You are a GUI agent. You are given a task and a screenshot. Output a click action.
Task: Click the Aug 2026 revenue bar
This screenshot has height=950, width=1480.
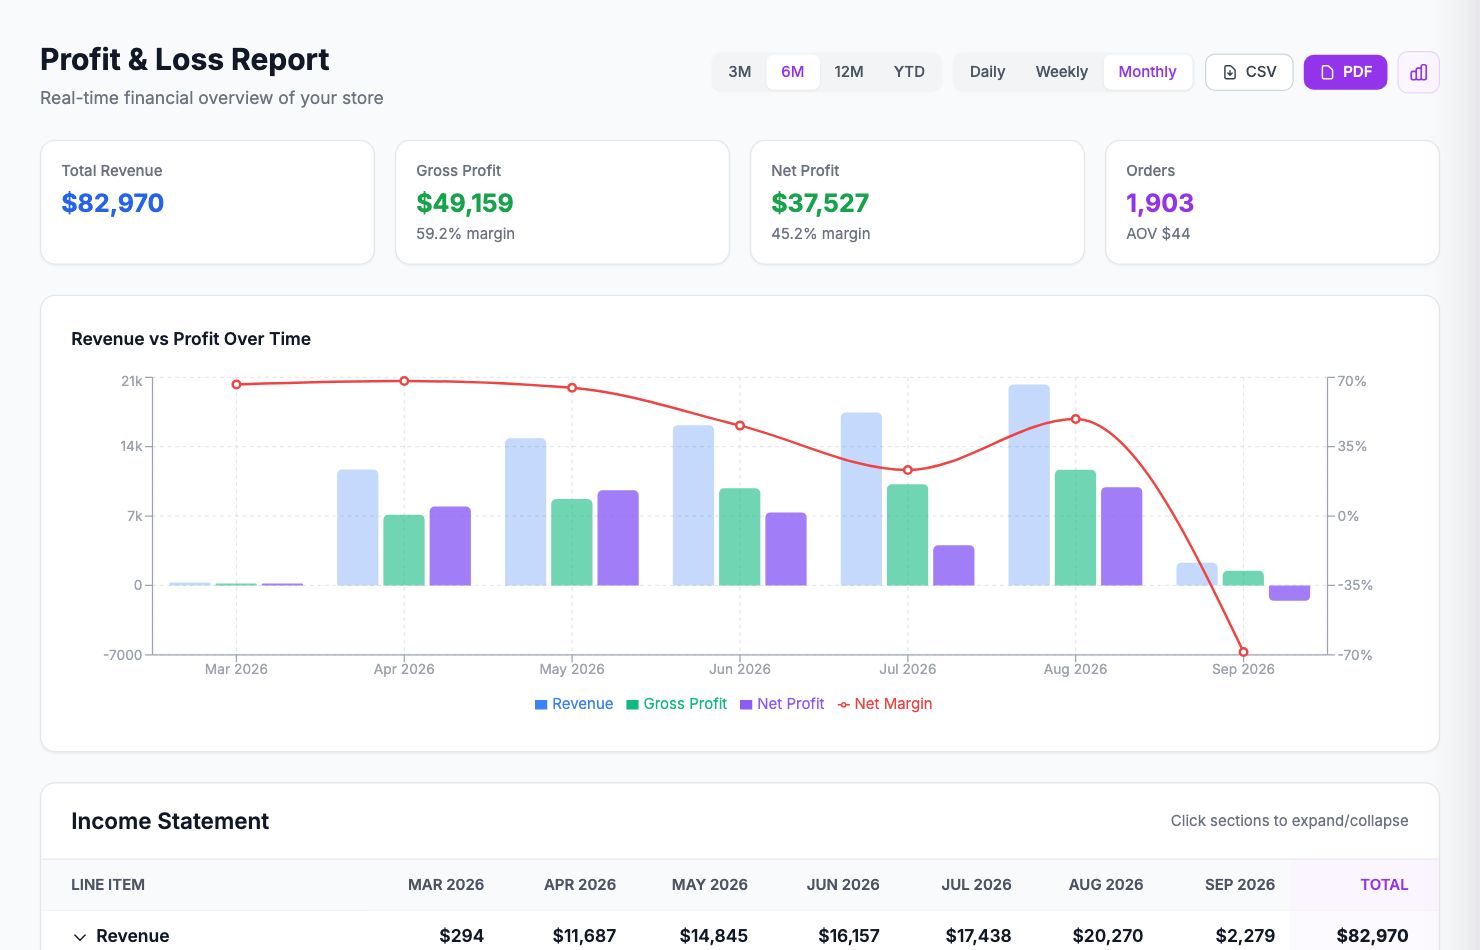coord(1029,485)
